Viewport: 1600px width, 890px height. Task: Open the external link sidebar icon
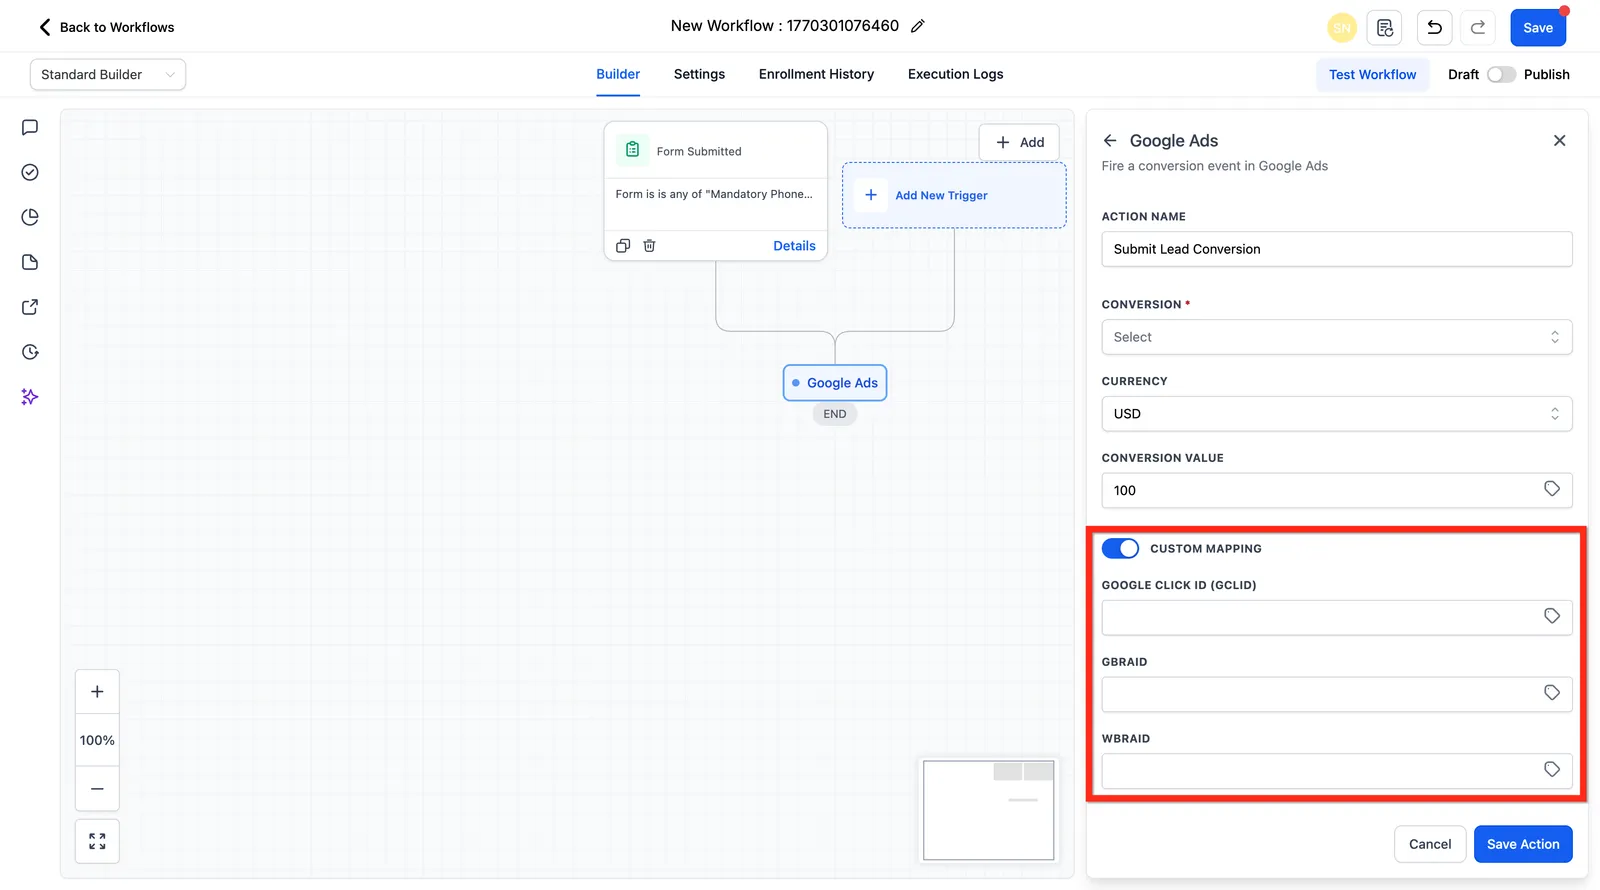[30, 307]
